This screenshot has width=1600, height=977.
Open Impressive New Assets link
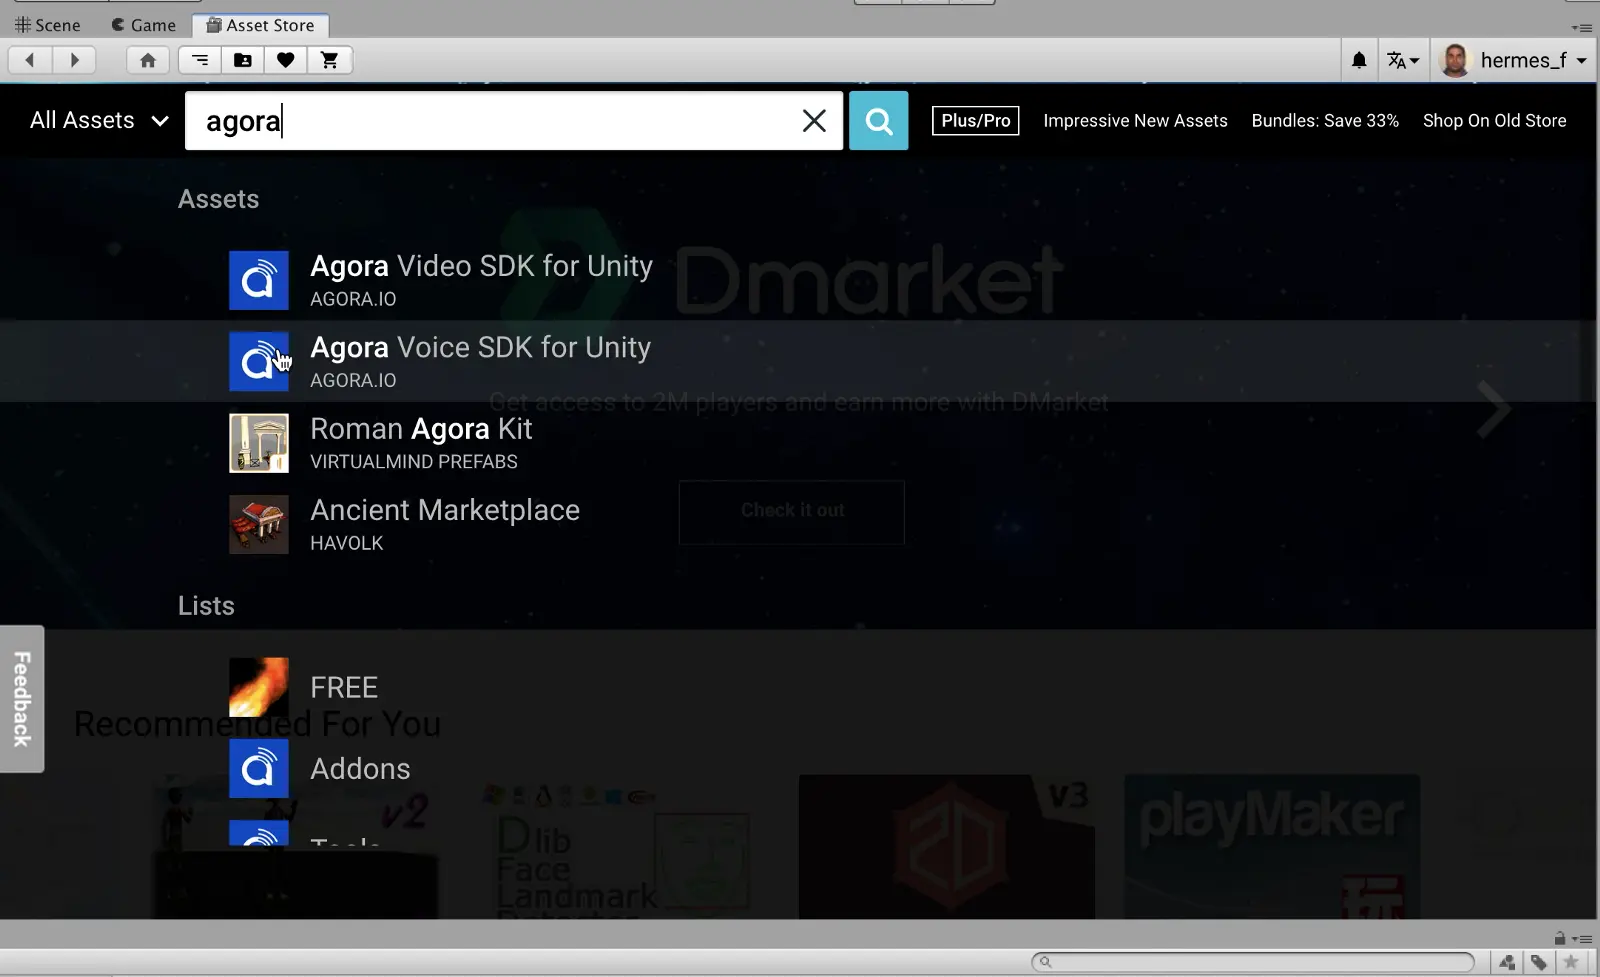coord(1135,121)
